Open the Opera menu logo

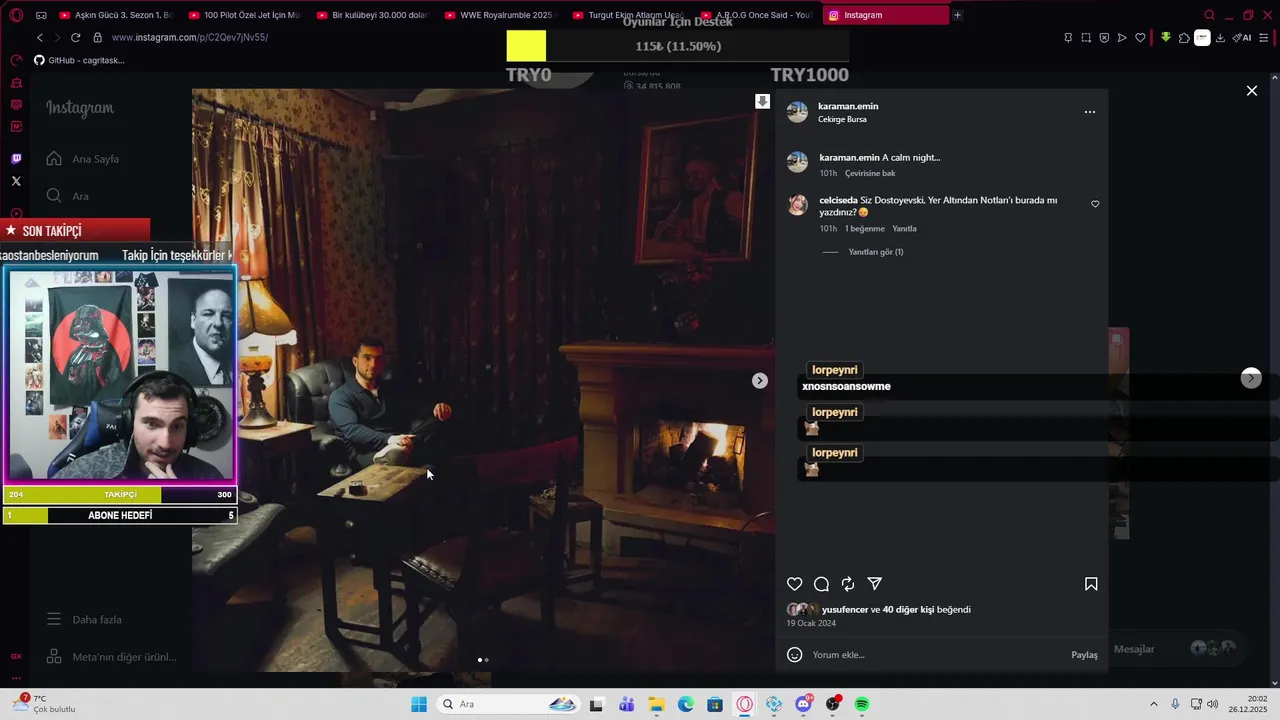tap(16, 15)
